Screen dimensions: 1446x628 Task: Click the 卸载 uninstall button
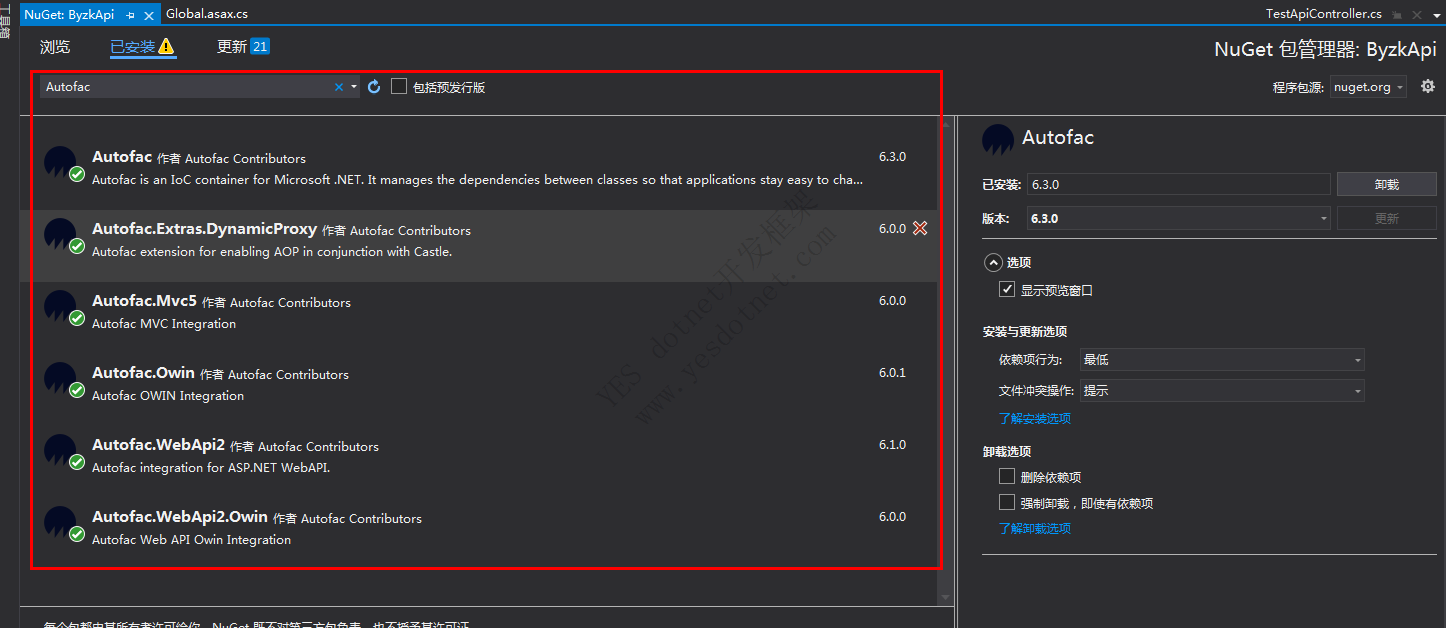point(1386,184)
